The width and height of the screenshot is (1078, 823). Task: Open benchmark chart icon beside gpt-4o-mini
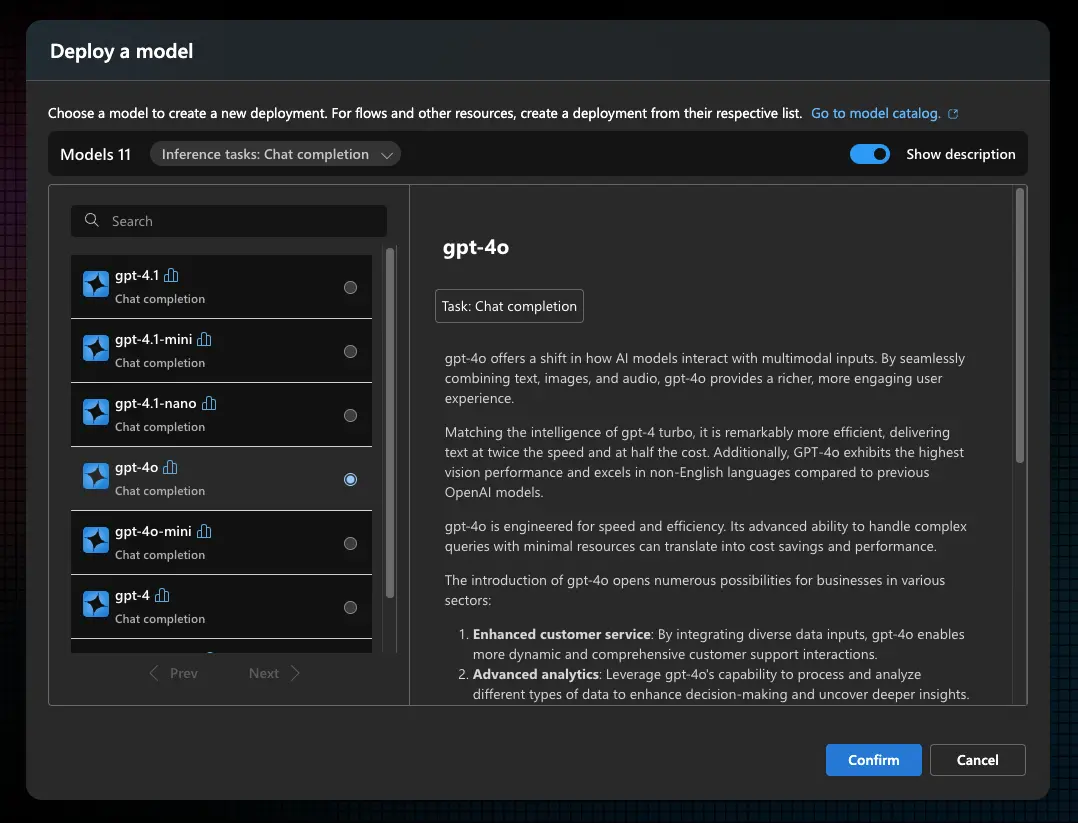coord(204,531)
